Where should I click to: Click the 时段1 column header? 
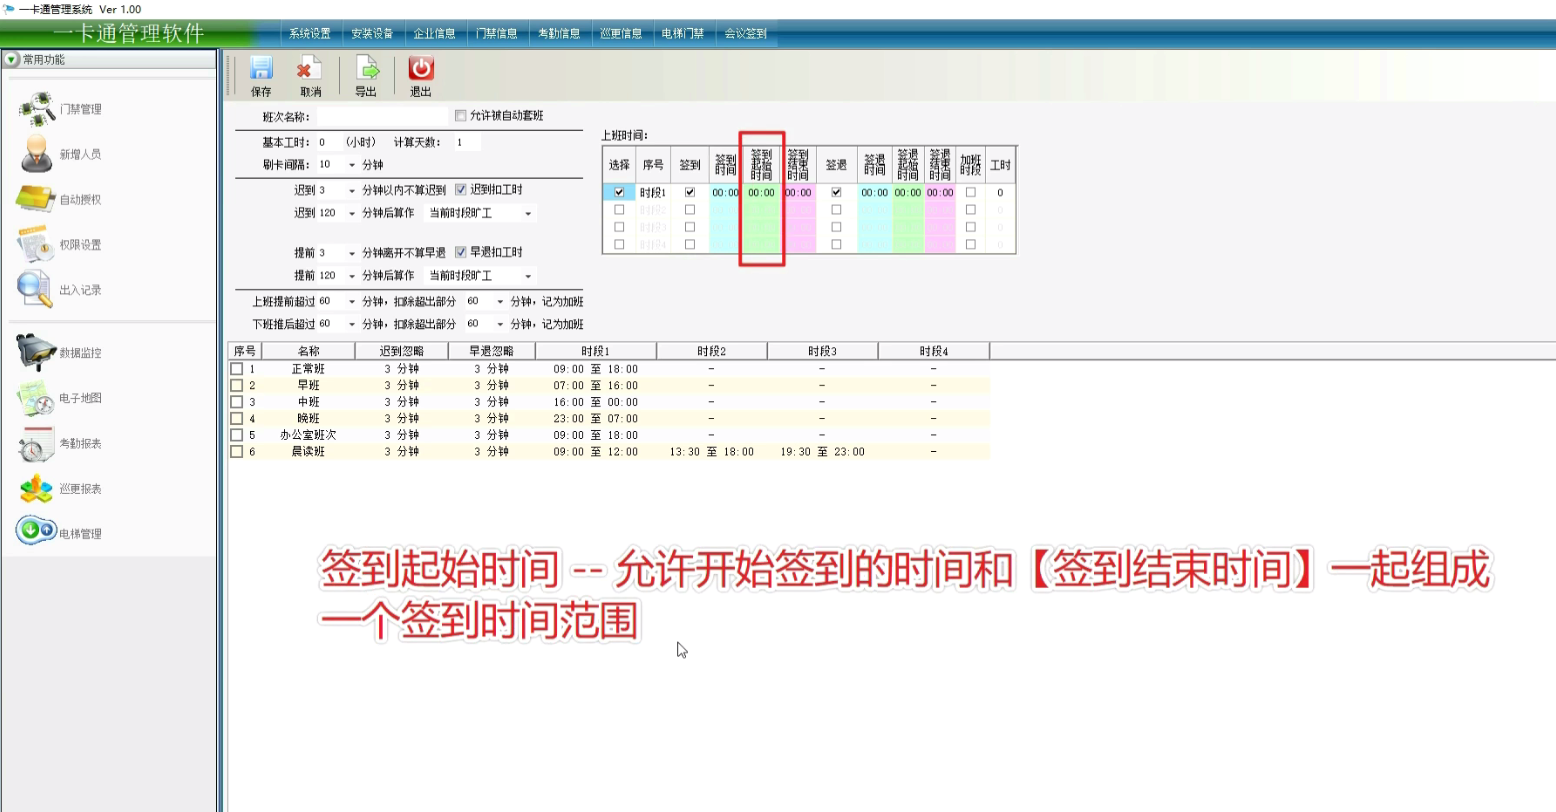(595, 351)
